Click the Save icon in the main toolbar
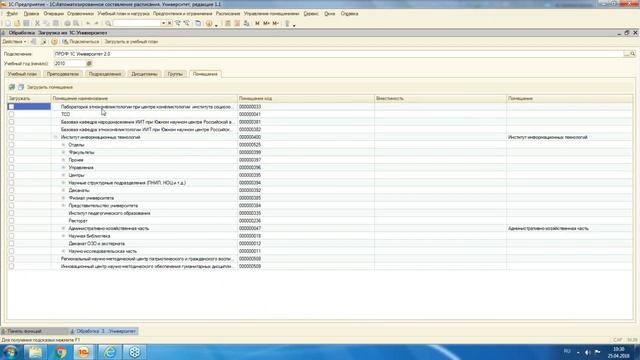The image size is (640, 360). click(26, 23)
